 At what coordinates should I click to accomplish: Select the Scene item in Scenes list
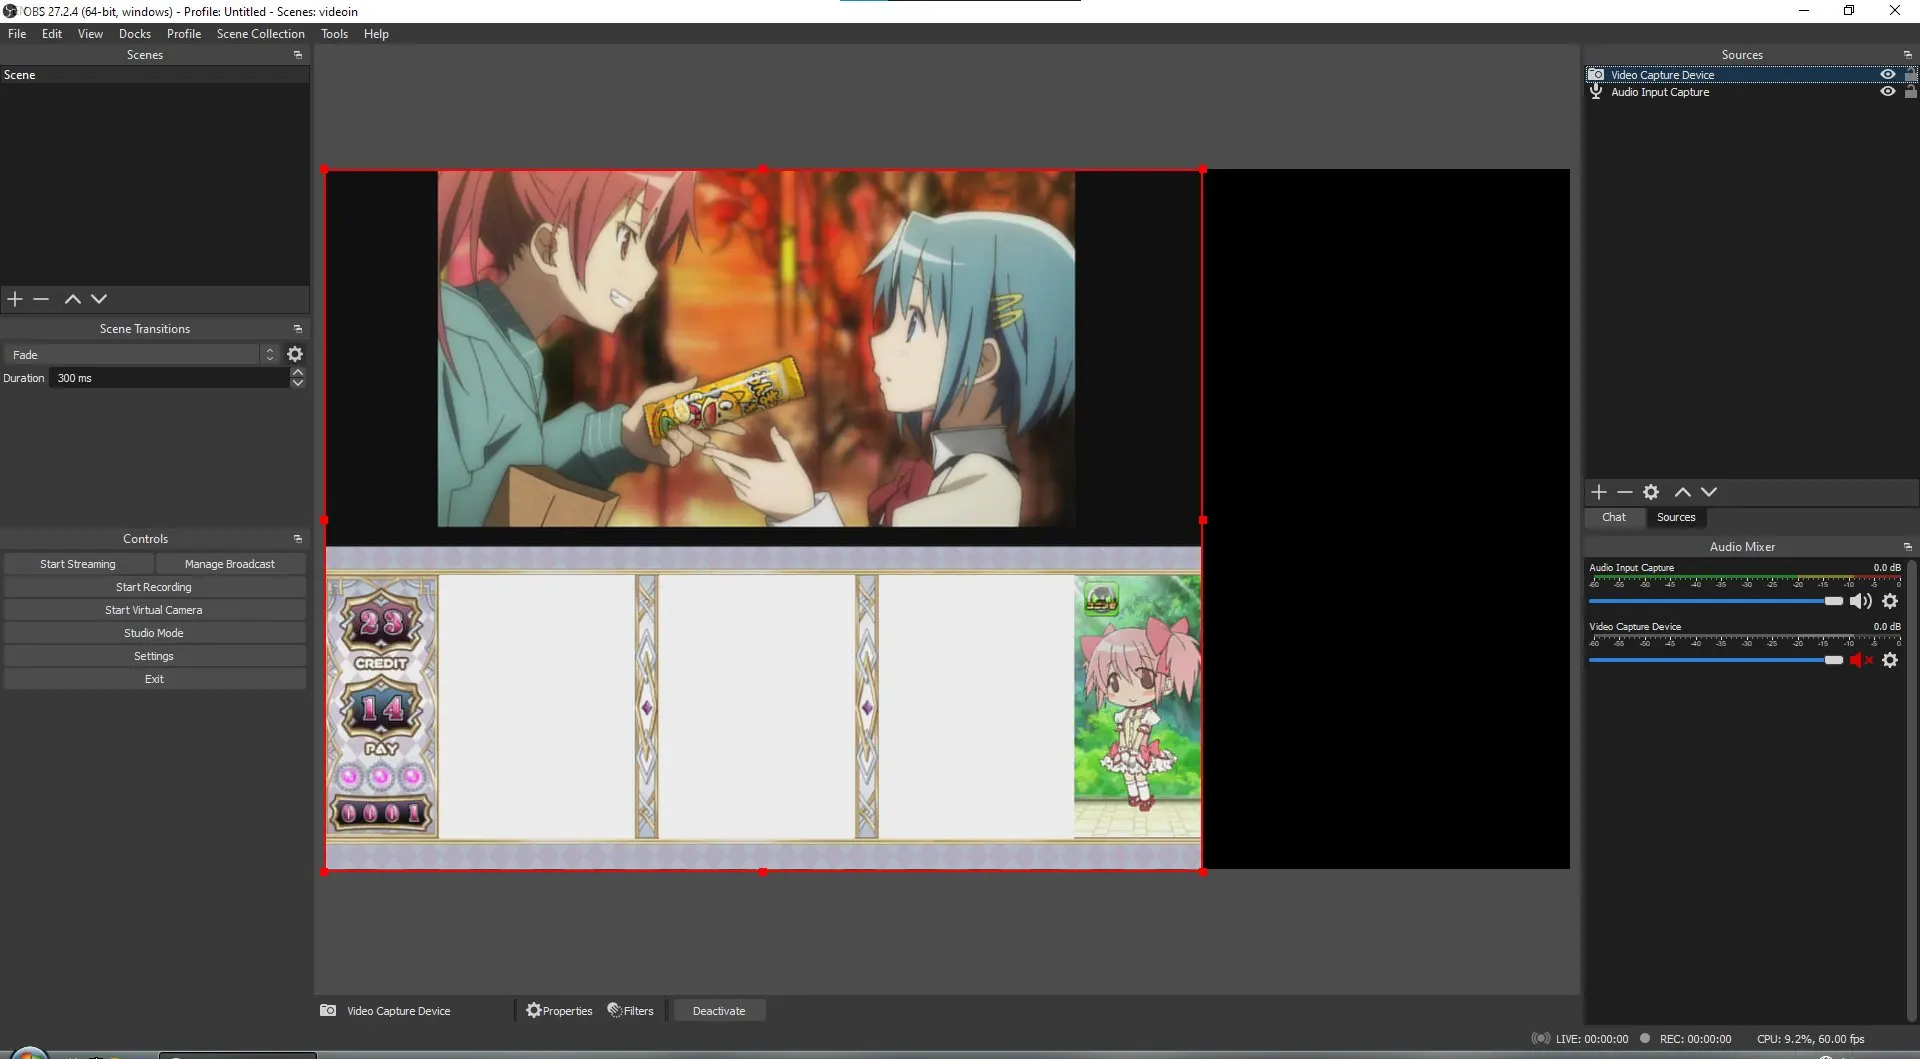pos(155,75)
